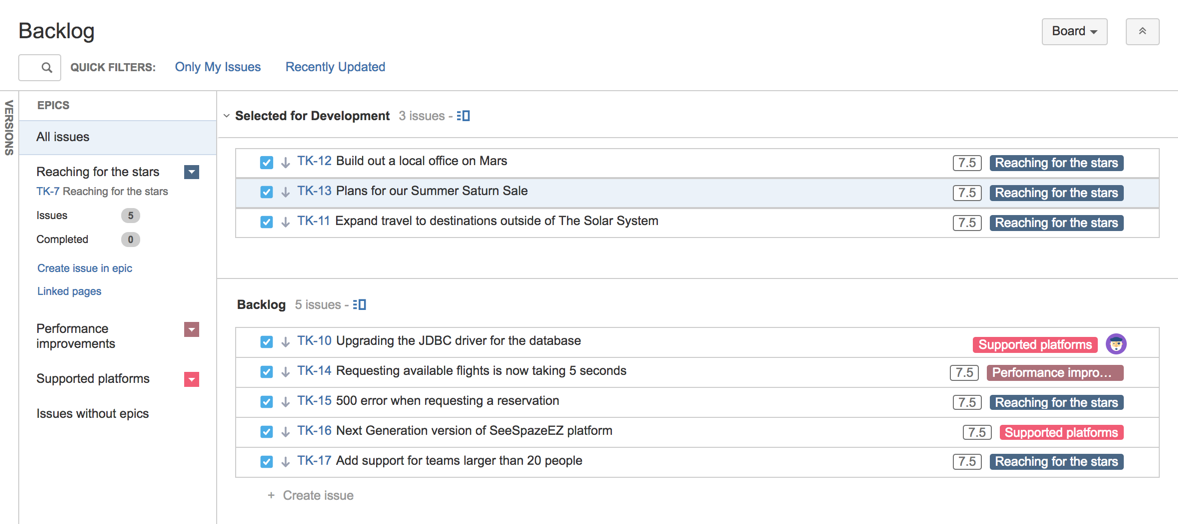
Task: Click the 7.5 estimate badge on TK-13
Action: point(967,193)
